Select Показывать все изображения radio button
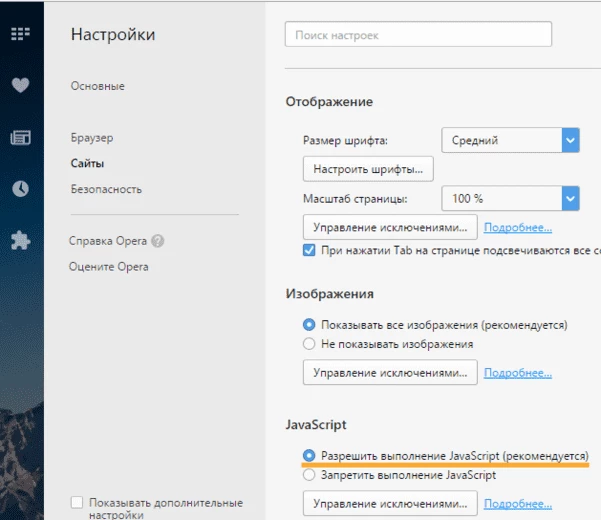This screenshot has height=520, width=601. (309, 325)
